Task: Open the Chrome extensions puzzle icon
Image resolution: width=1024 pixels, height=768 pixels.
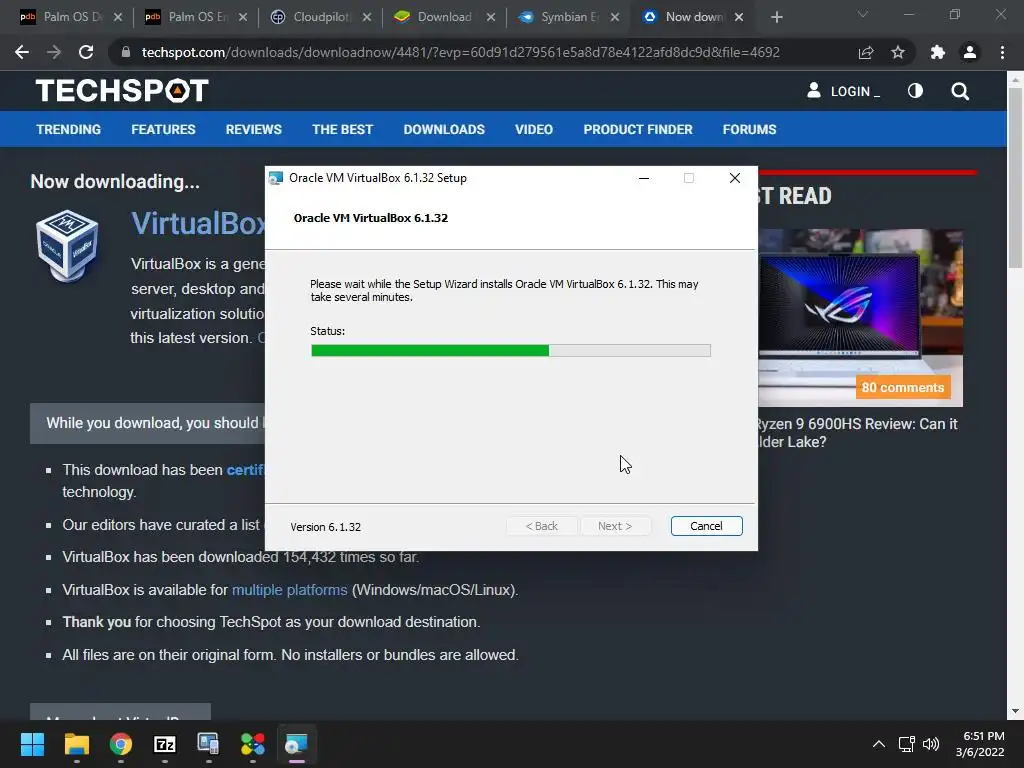Action: [938, 52]
